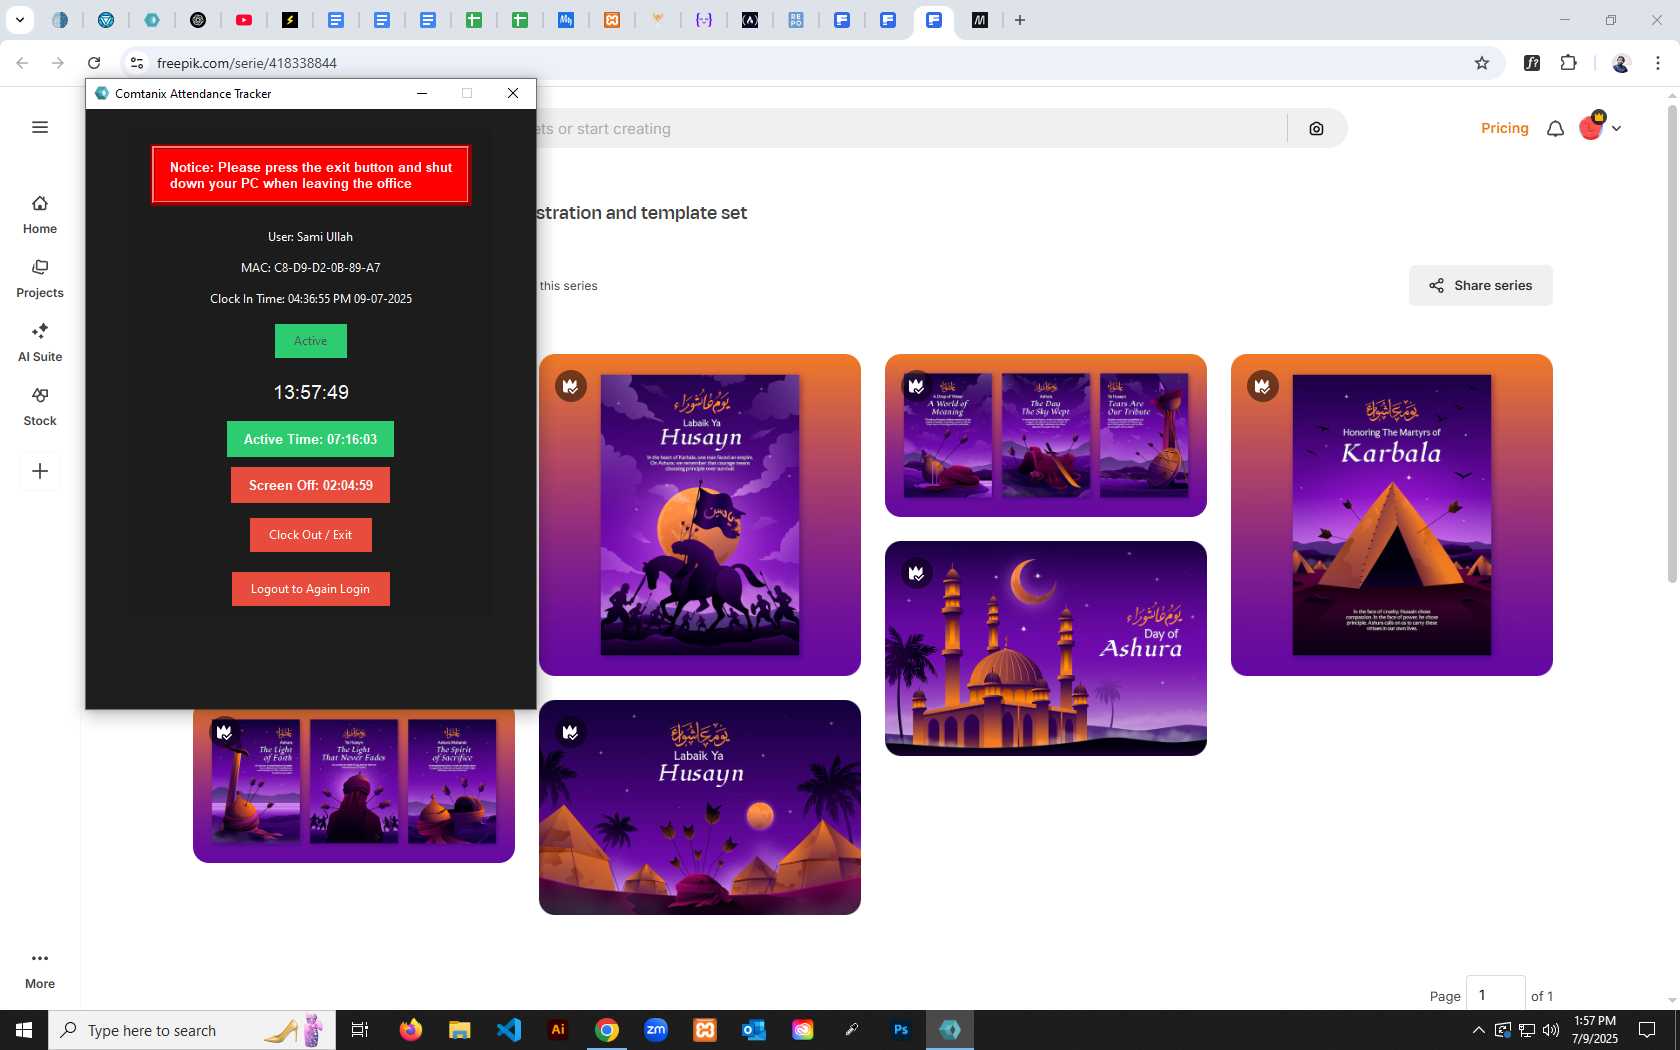This screenshot has width=1680, height=1050.
Task: Click premium crown on Husayn tents banner
Action: point(571,732)
